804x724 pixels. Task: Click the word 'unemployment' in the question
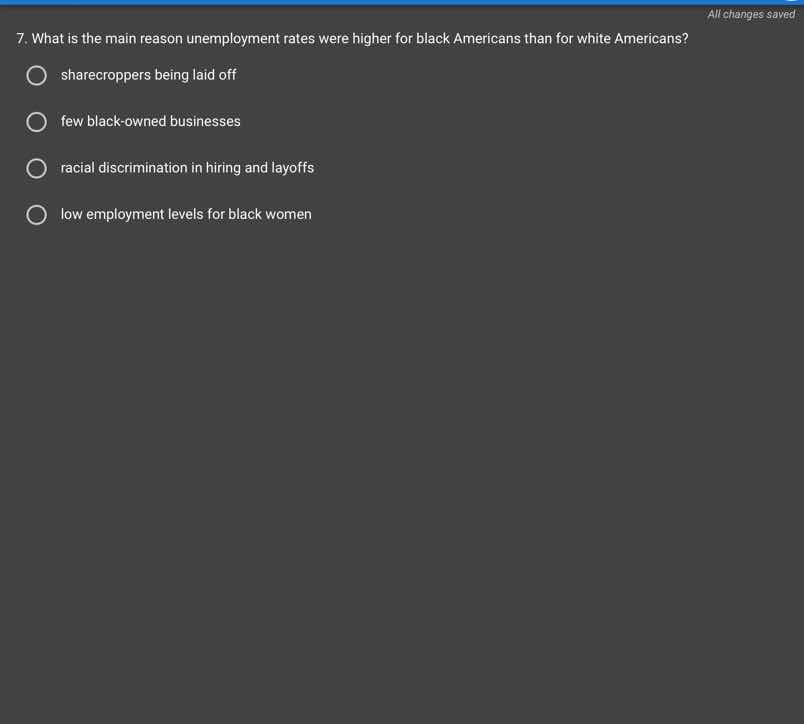coord(234,39)
